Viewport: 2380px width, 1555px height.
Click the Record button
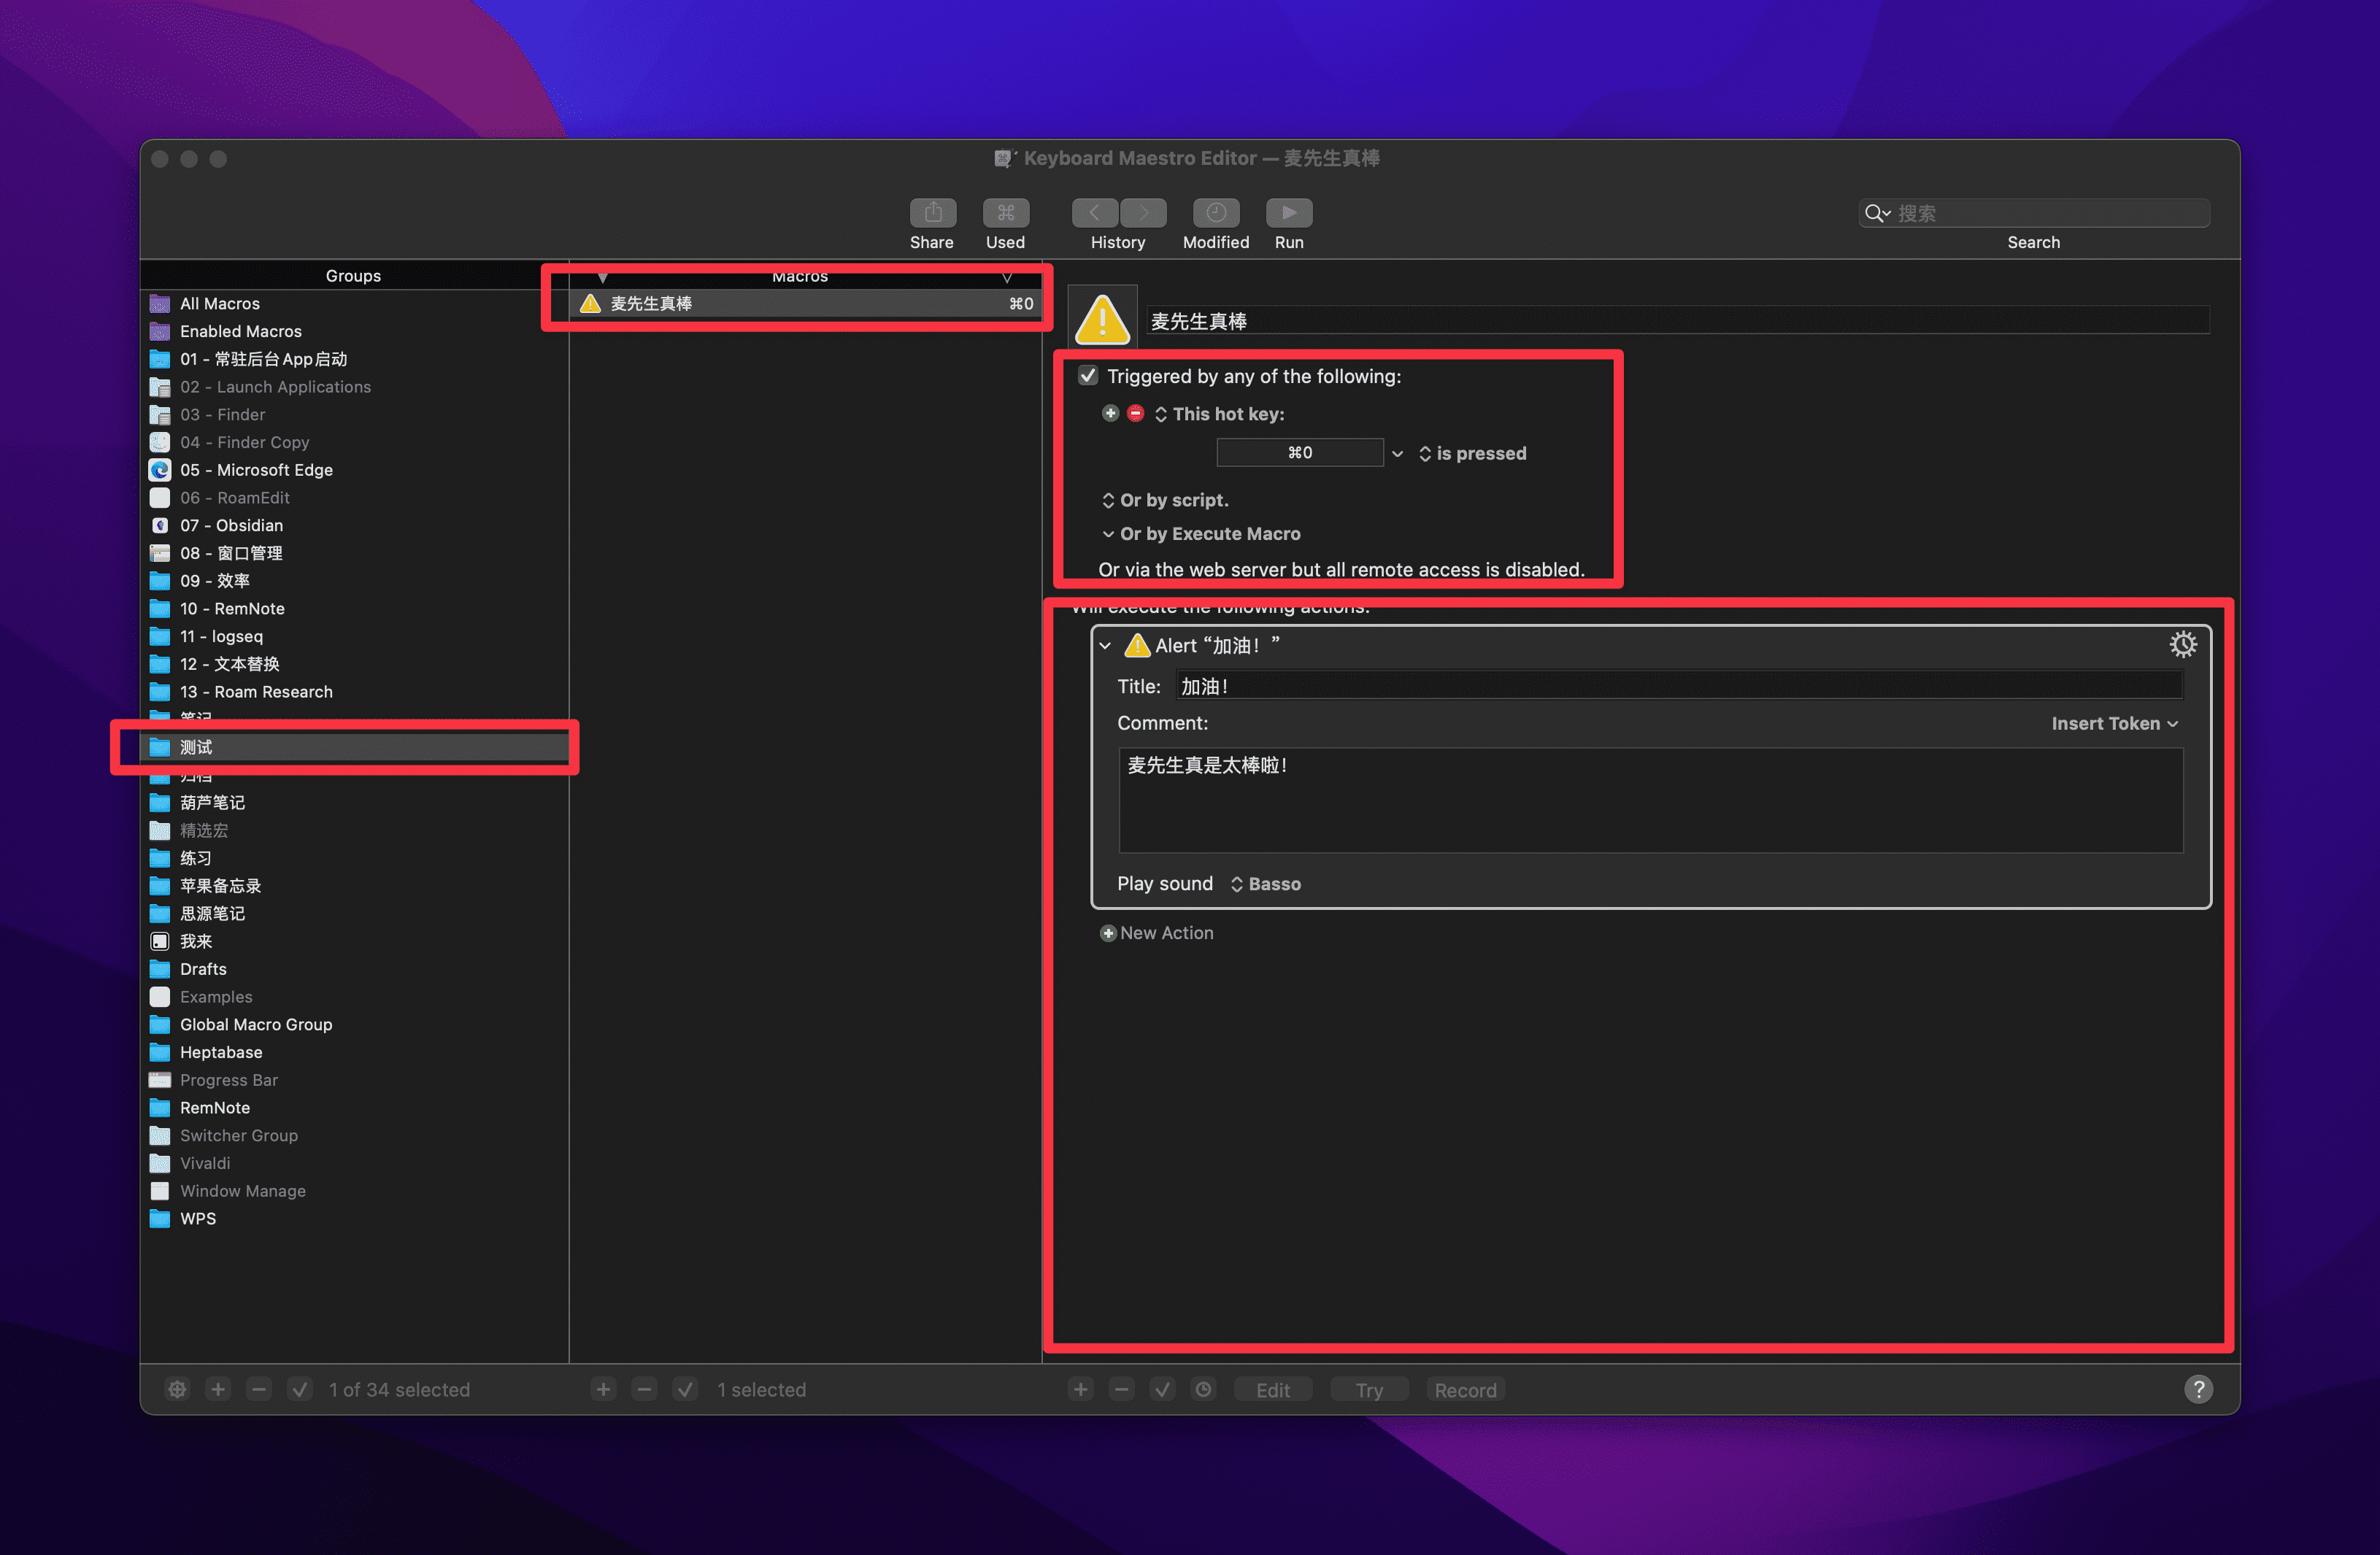click(x=1465, y=1389)
